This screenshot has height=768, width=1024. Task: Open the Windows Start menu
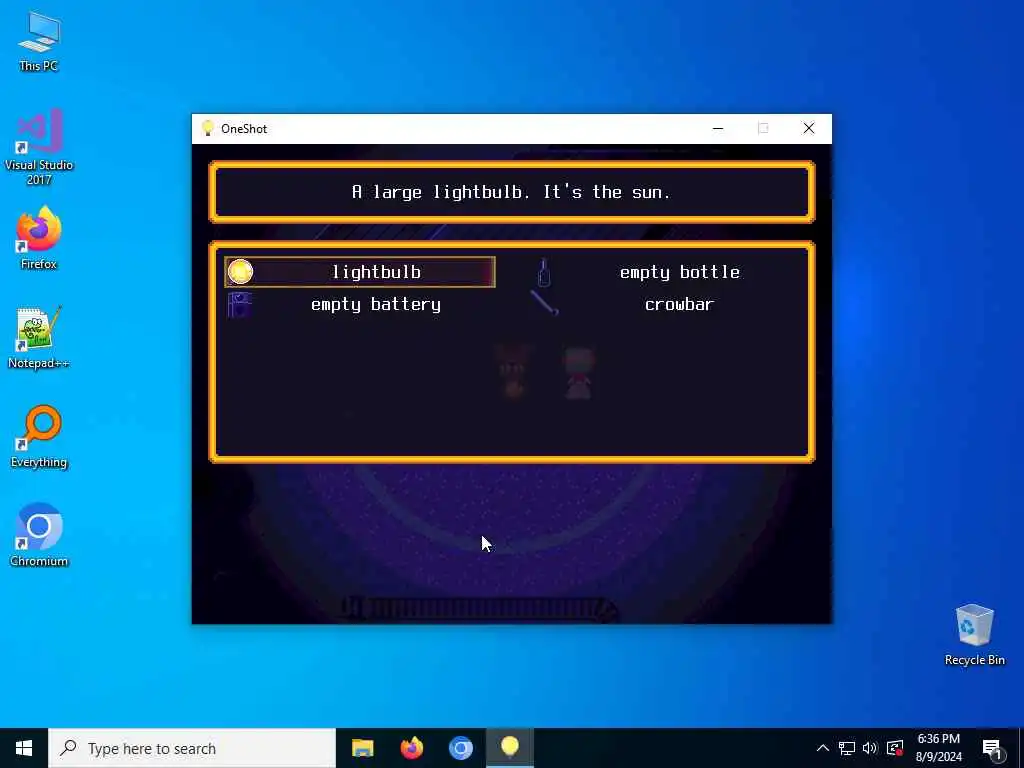[24, 748]
